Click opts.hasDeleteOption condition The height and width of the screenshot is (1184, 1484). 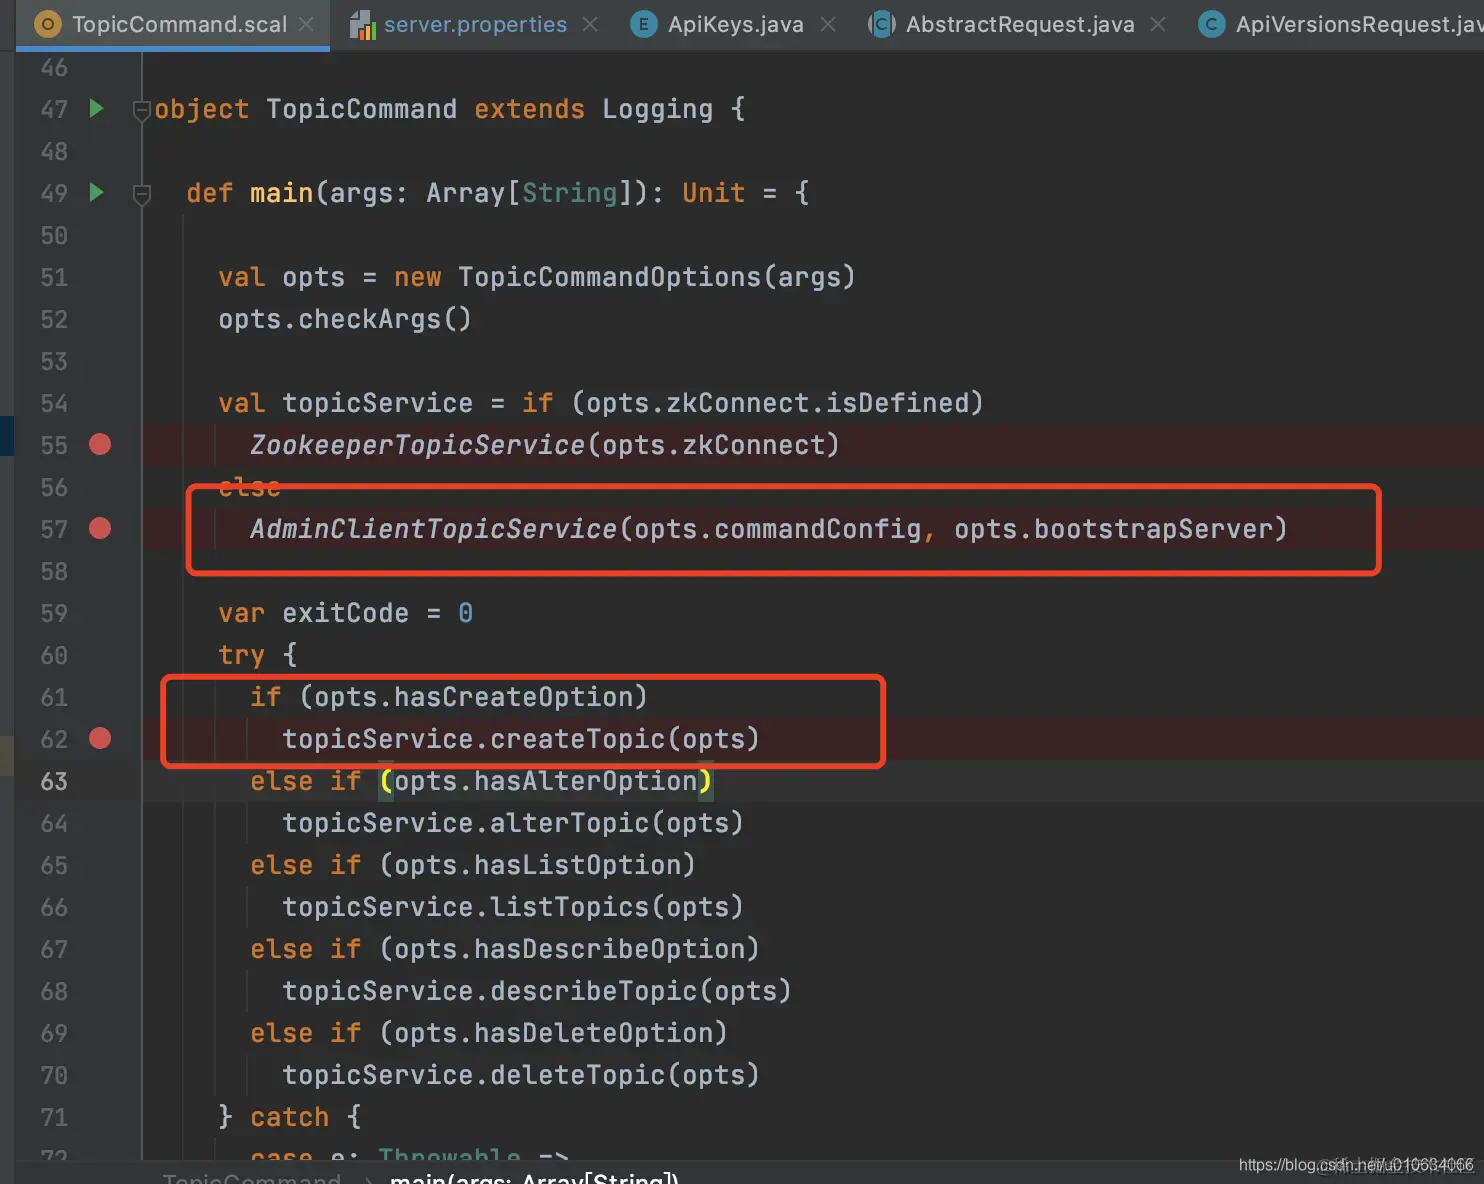pos(554,1033)
